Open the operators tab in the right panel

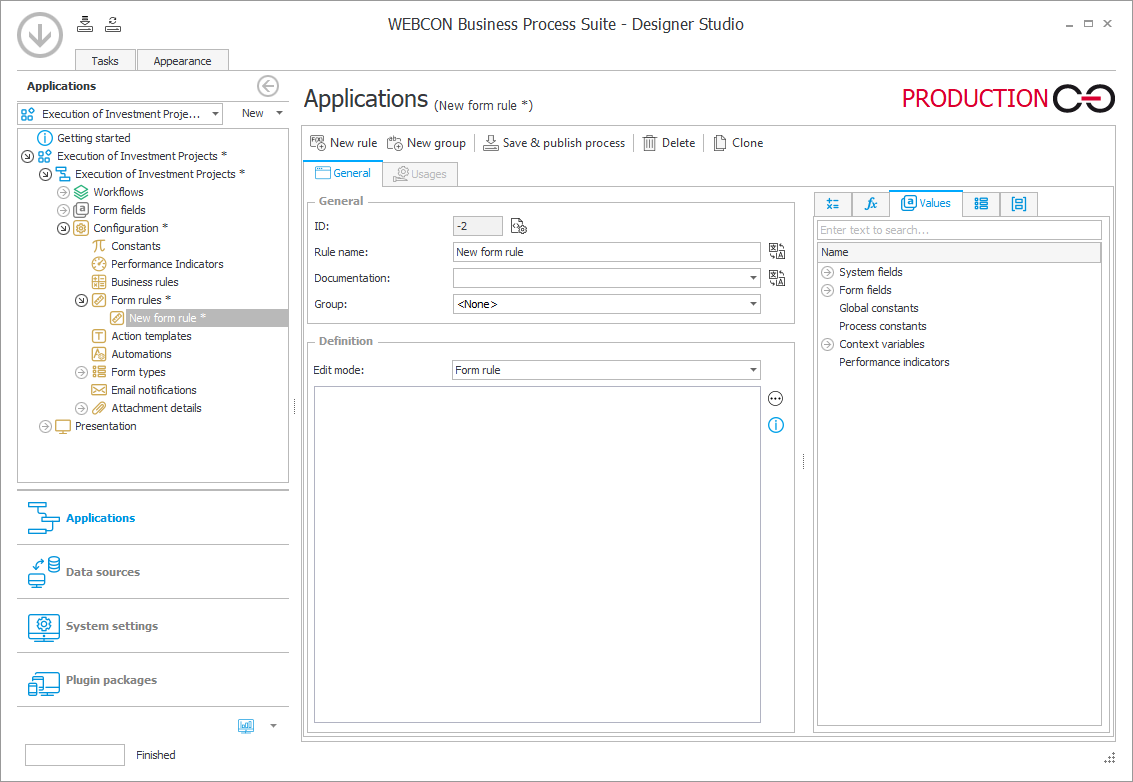(x=832, y=204)
